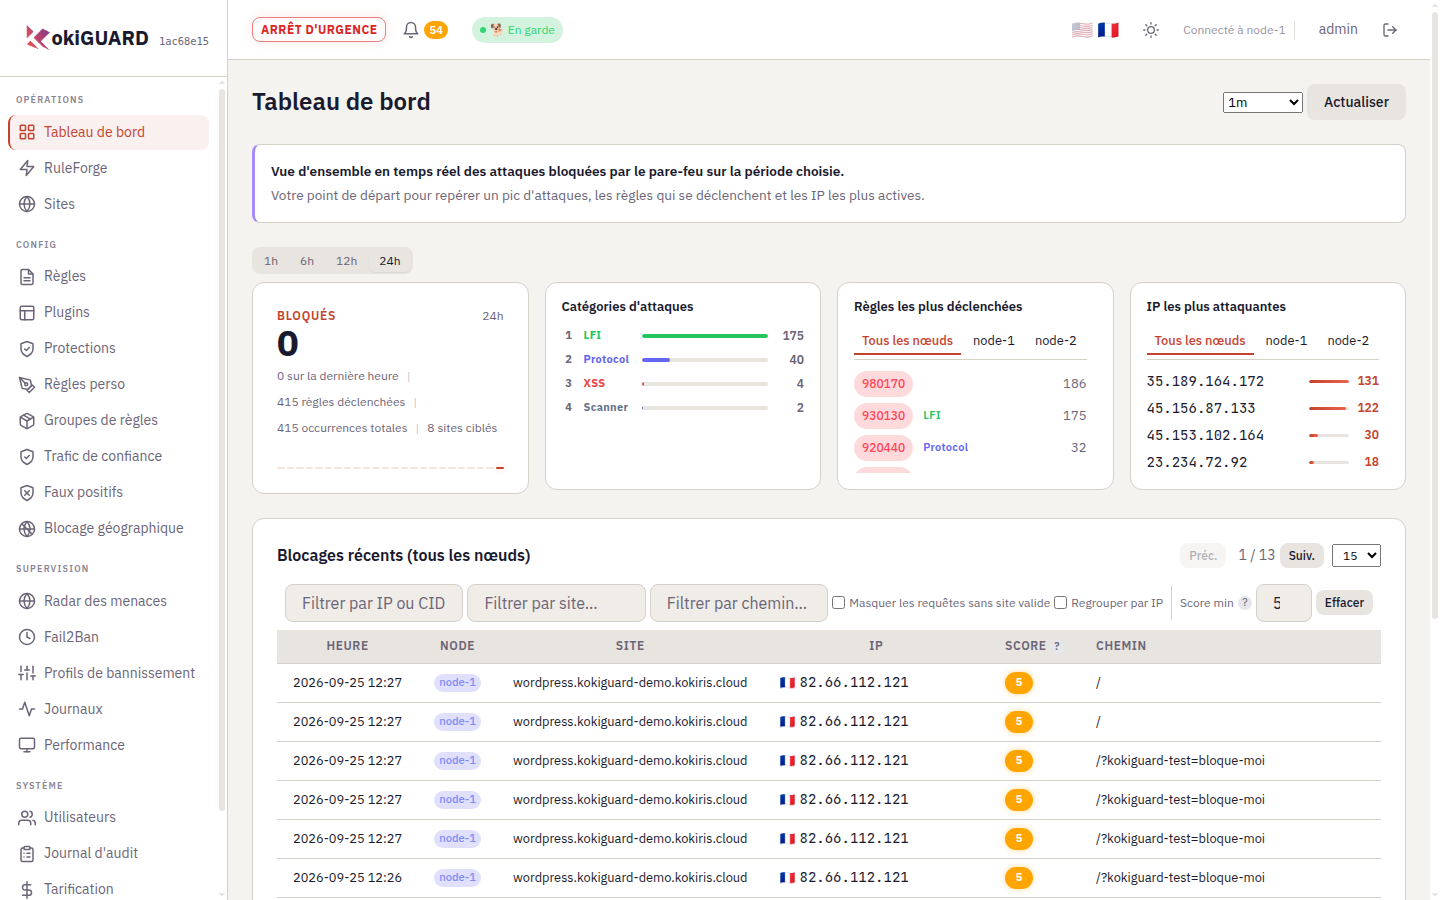This screenshot has height=900, width=1440.
Task: Click the Plugins sidebar icon
Action: pyautogui.click(x=27, y=312)
